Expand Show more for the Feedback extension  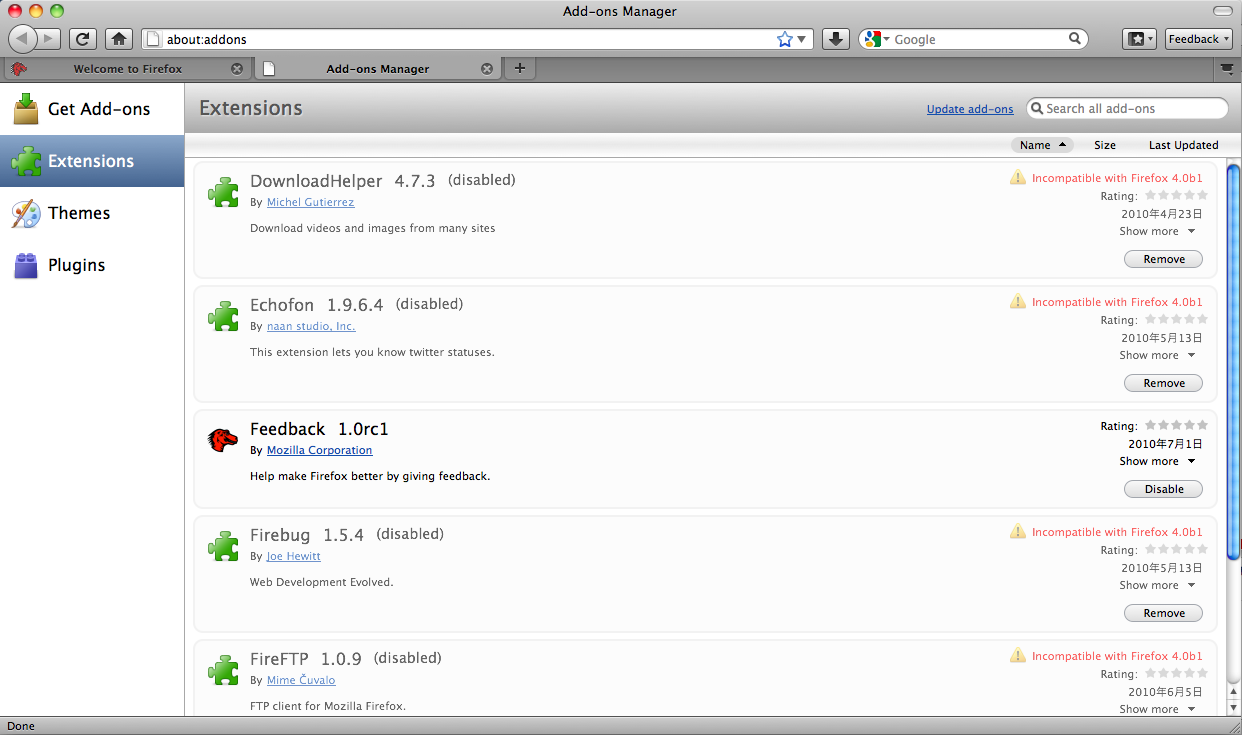(1157, 461)
